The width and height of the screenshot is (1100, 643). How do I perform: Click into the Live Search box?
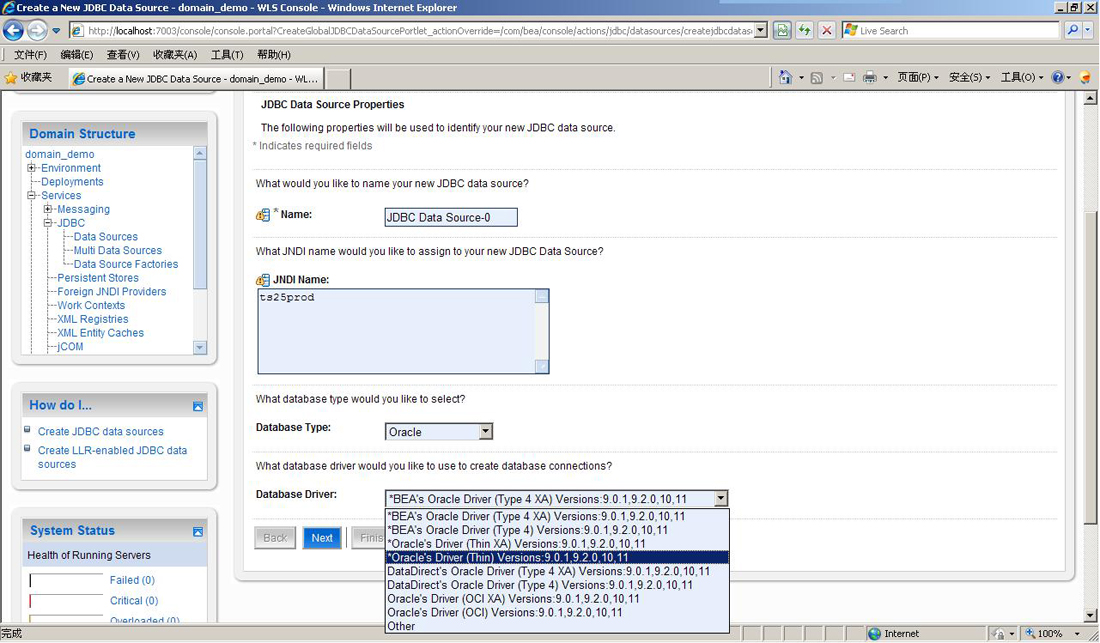coord(951,31)
